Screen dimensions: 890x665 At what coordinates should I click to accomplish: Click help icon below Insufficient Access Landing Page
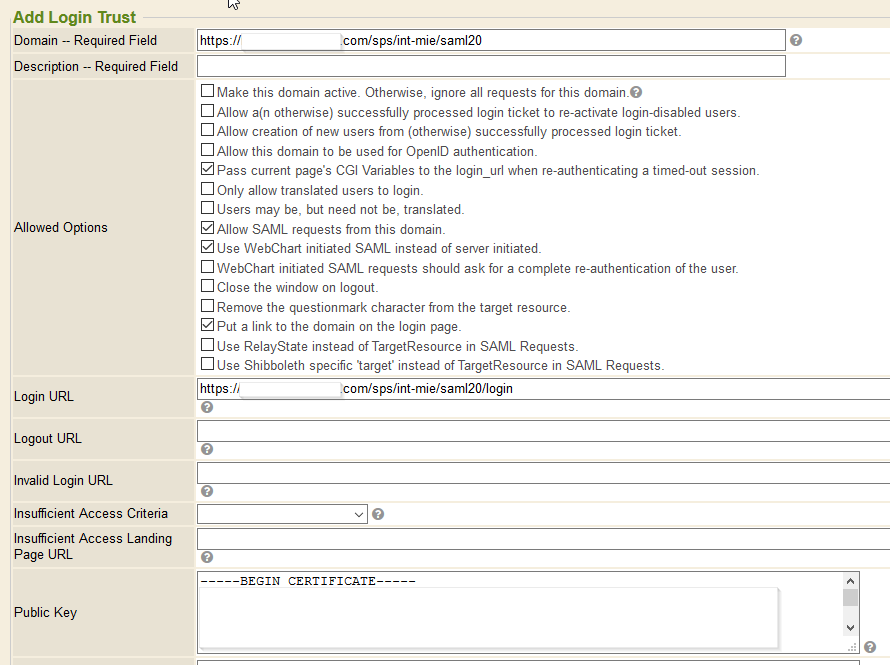click(207, 557)
